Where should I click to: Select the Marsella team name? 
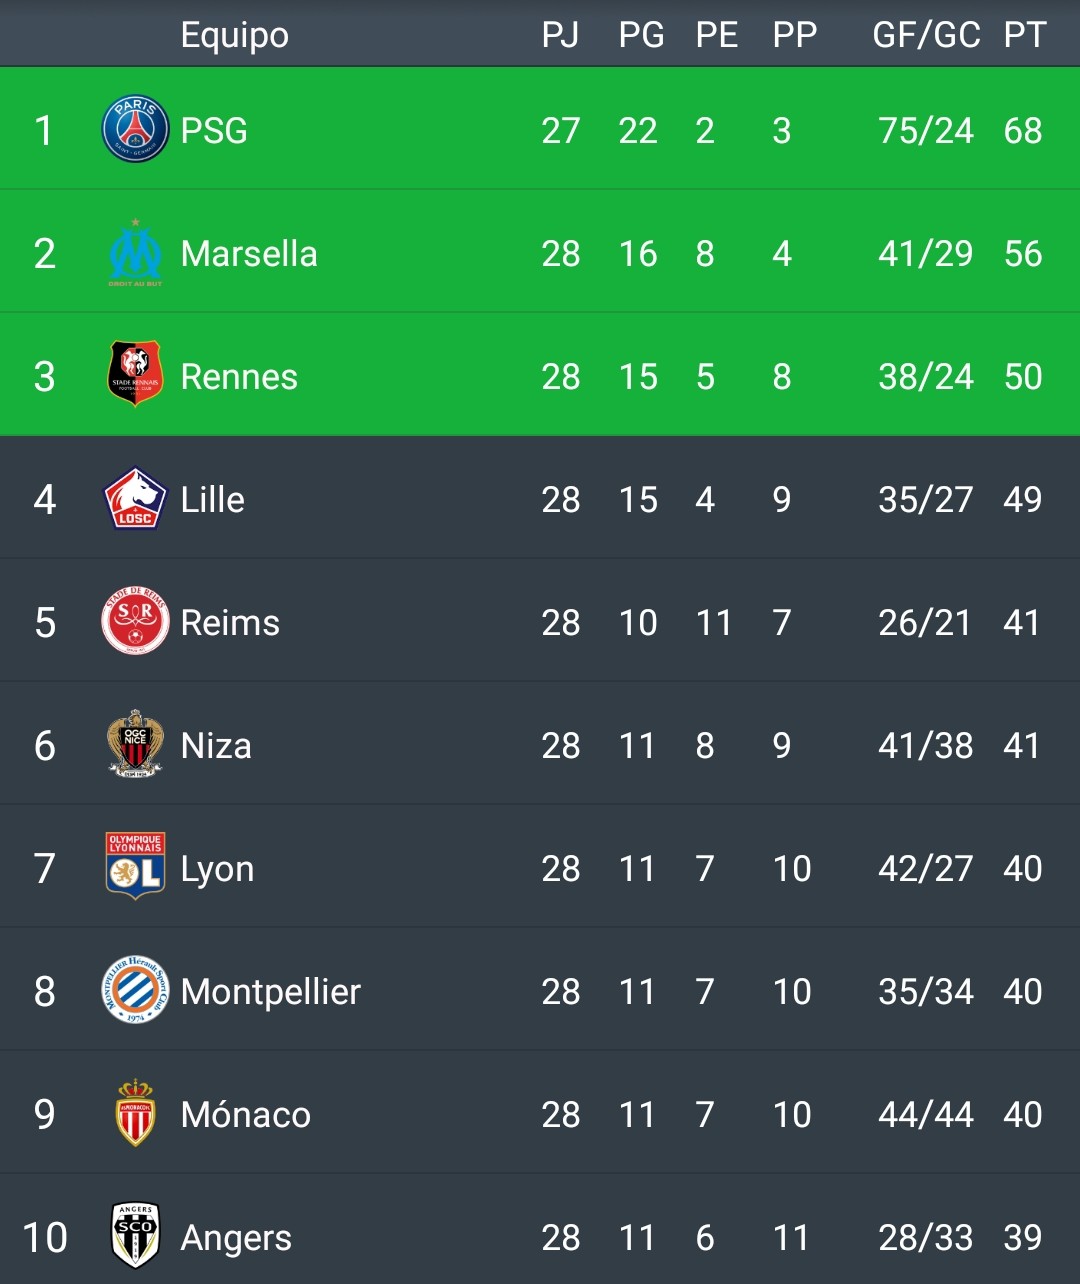tap(249, 254)
